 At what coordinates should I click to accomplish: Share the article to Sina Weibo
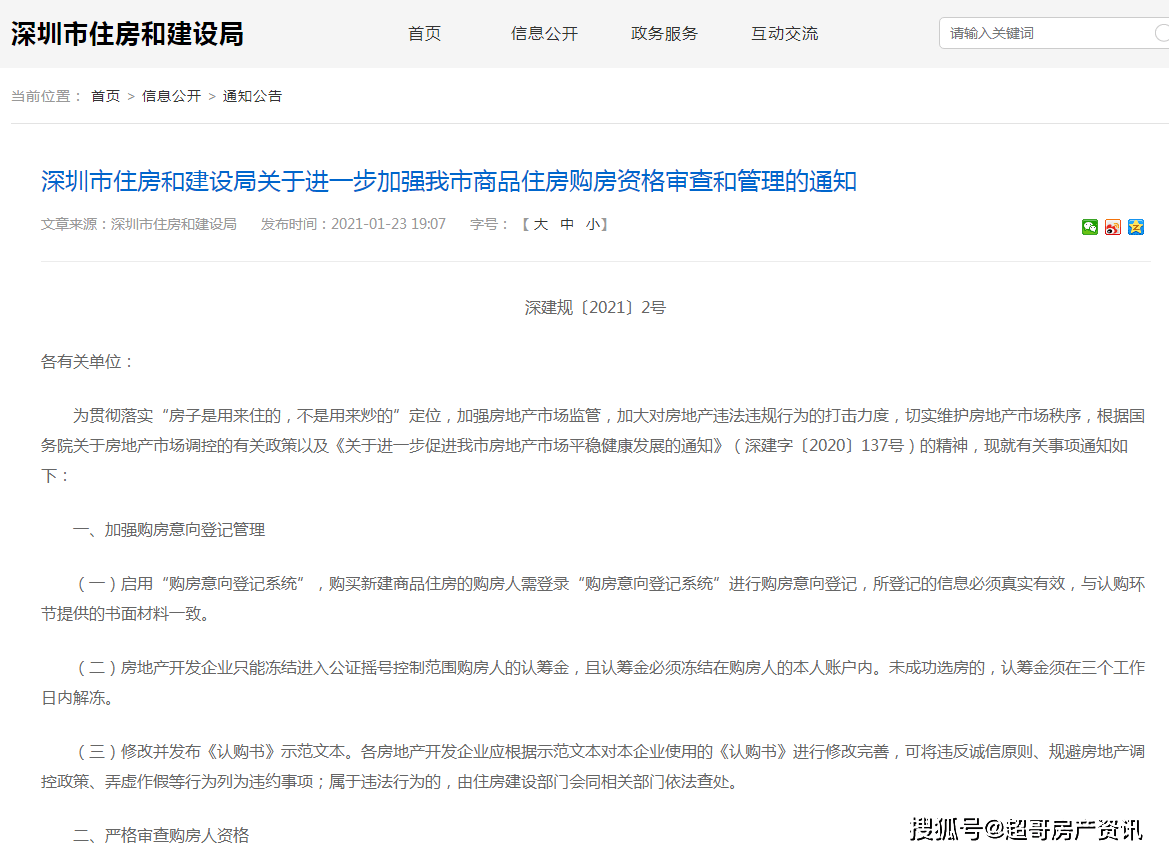(1112, 227)
